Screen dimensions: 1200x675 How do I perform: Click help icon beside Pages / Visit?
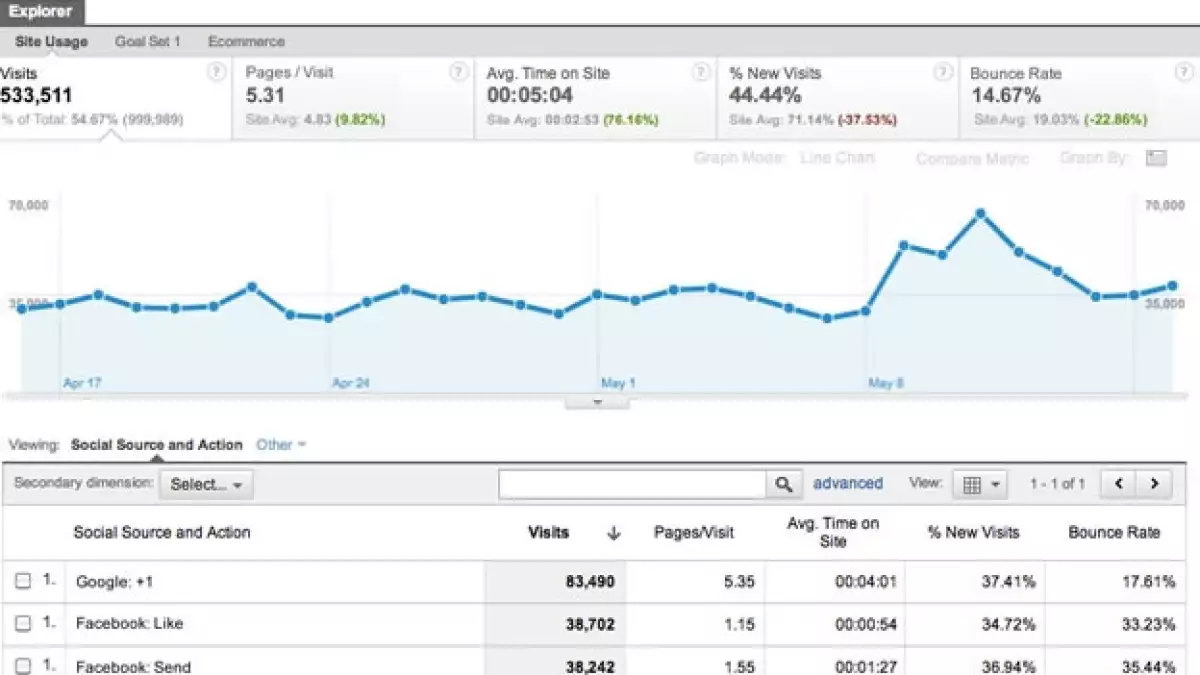[x=458, y=72]
